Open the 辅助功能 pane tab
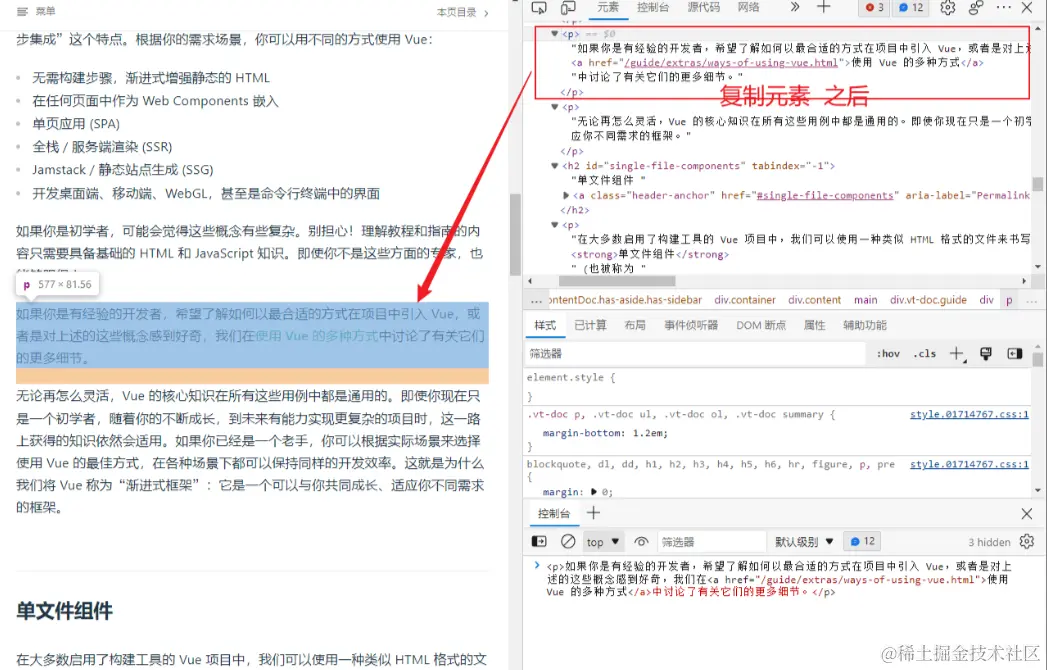Viewport: 1047px width, 670px height. tap(864, 325)
